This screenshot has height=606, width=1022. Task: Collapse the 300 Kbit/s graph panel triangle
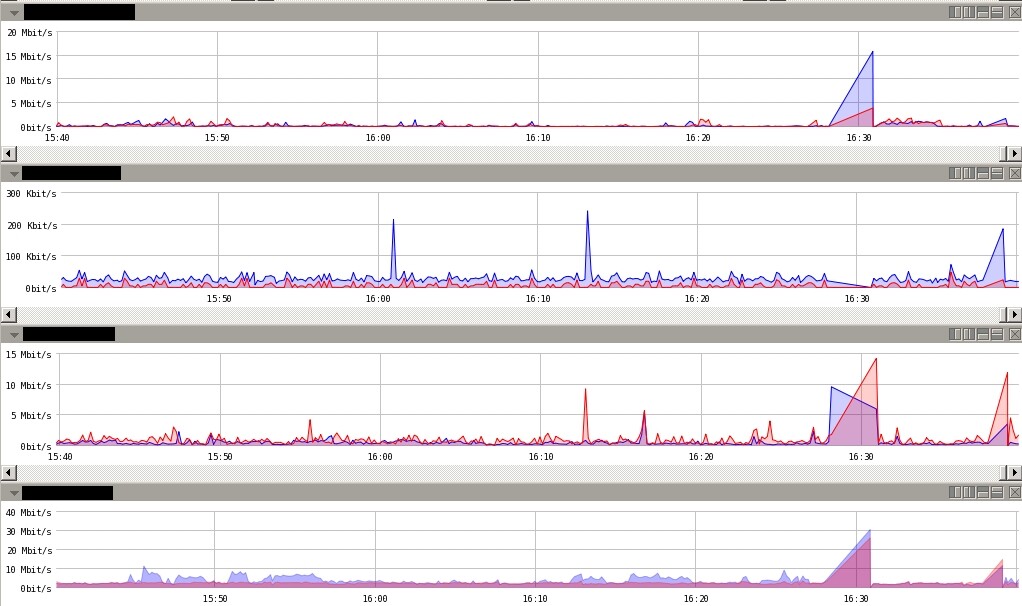click(x=14, y=173)
